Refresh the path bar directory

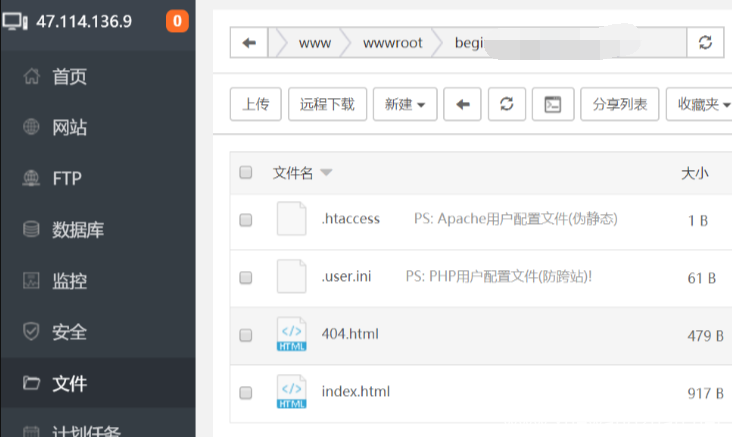click(705, 43)
